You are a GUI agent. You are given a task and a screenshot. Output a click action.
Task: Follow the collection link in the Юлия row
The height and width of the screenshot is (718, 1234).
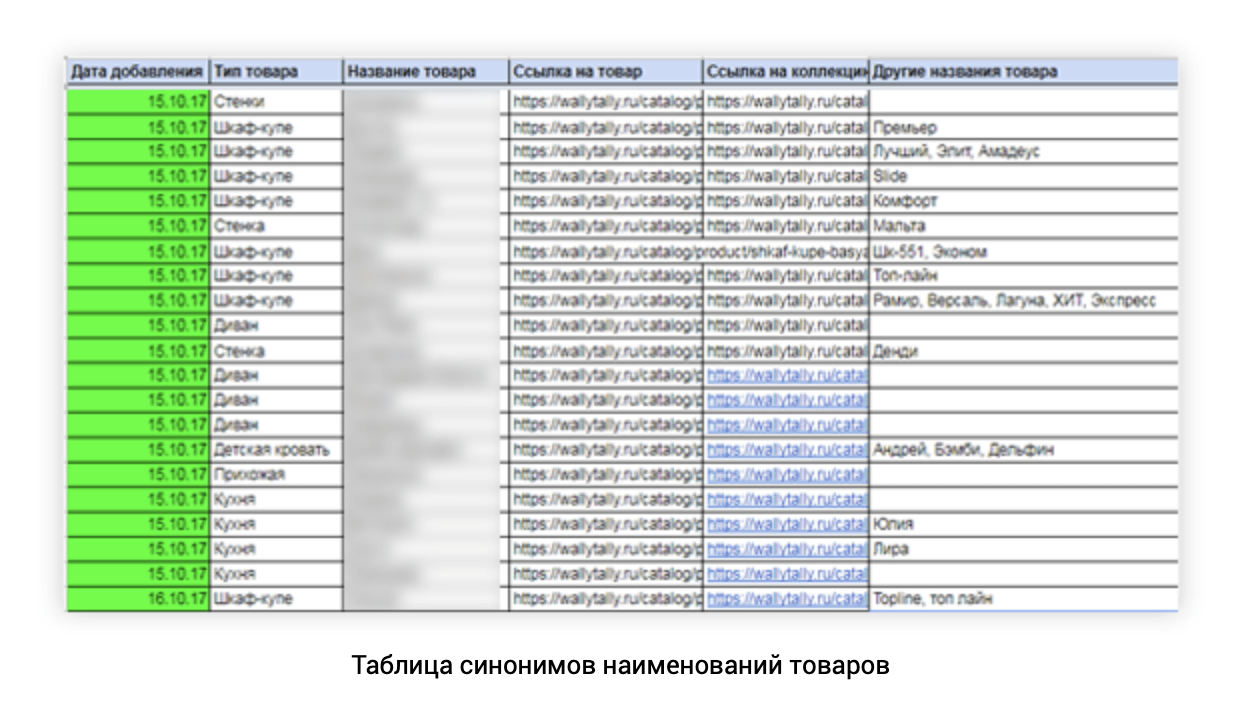pos(786,524)
